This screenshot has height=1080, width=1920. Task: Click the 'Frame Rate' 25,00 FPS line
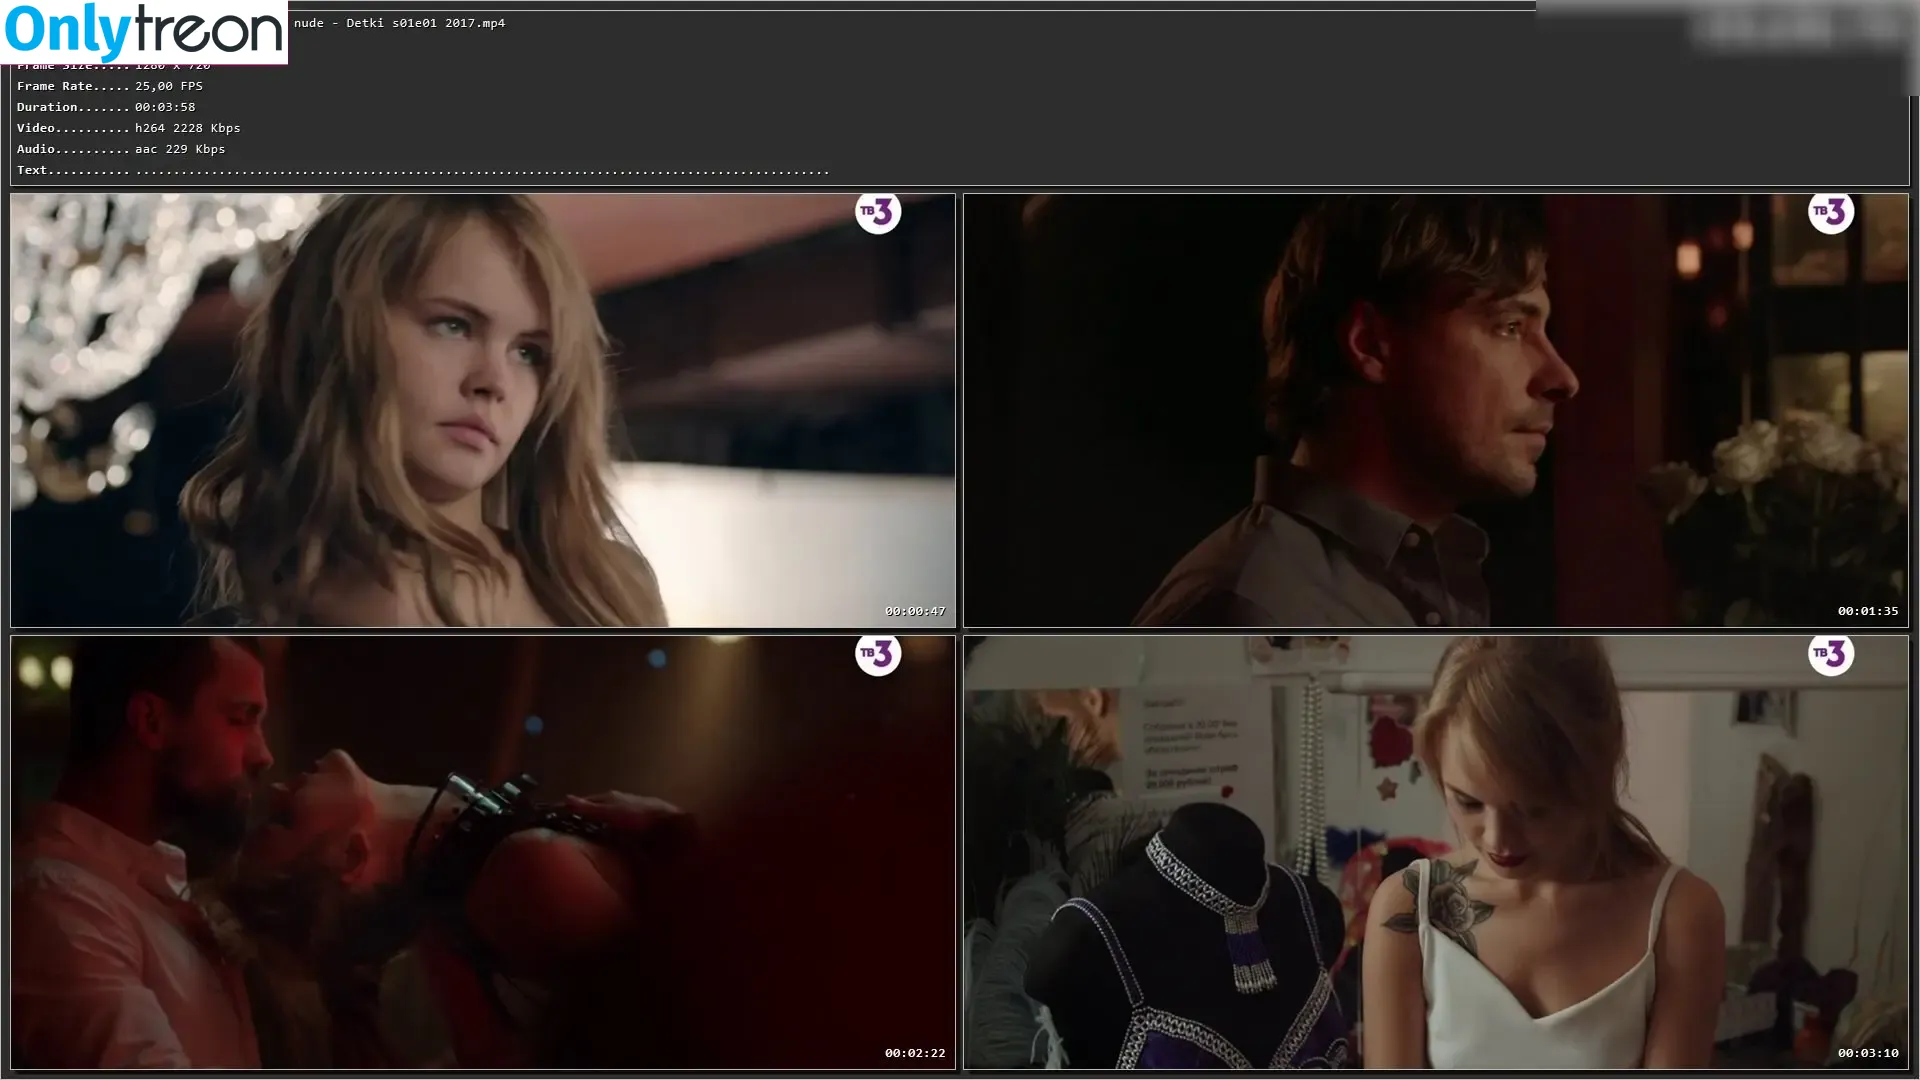click(110, 86)
